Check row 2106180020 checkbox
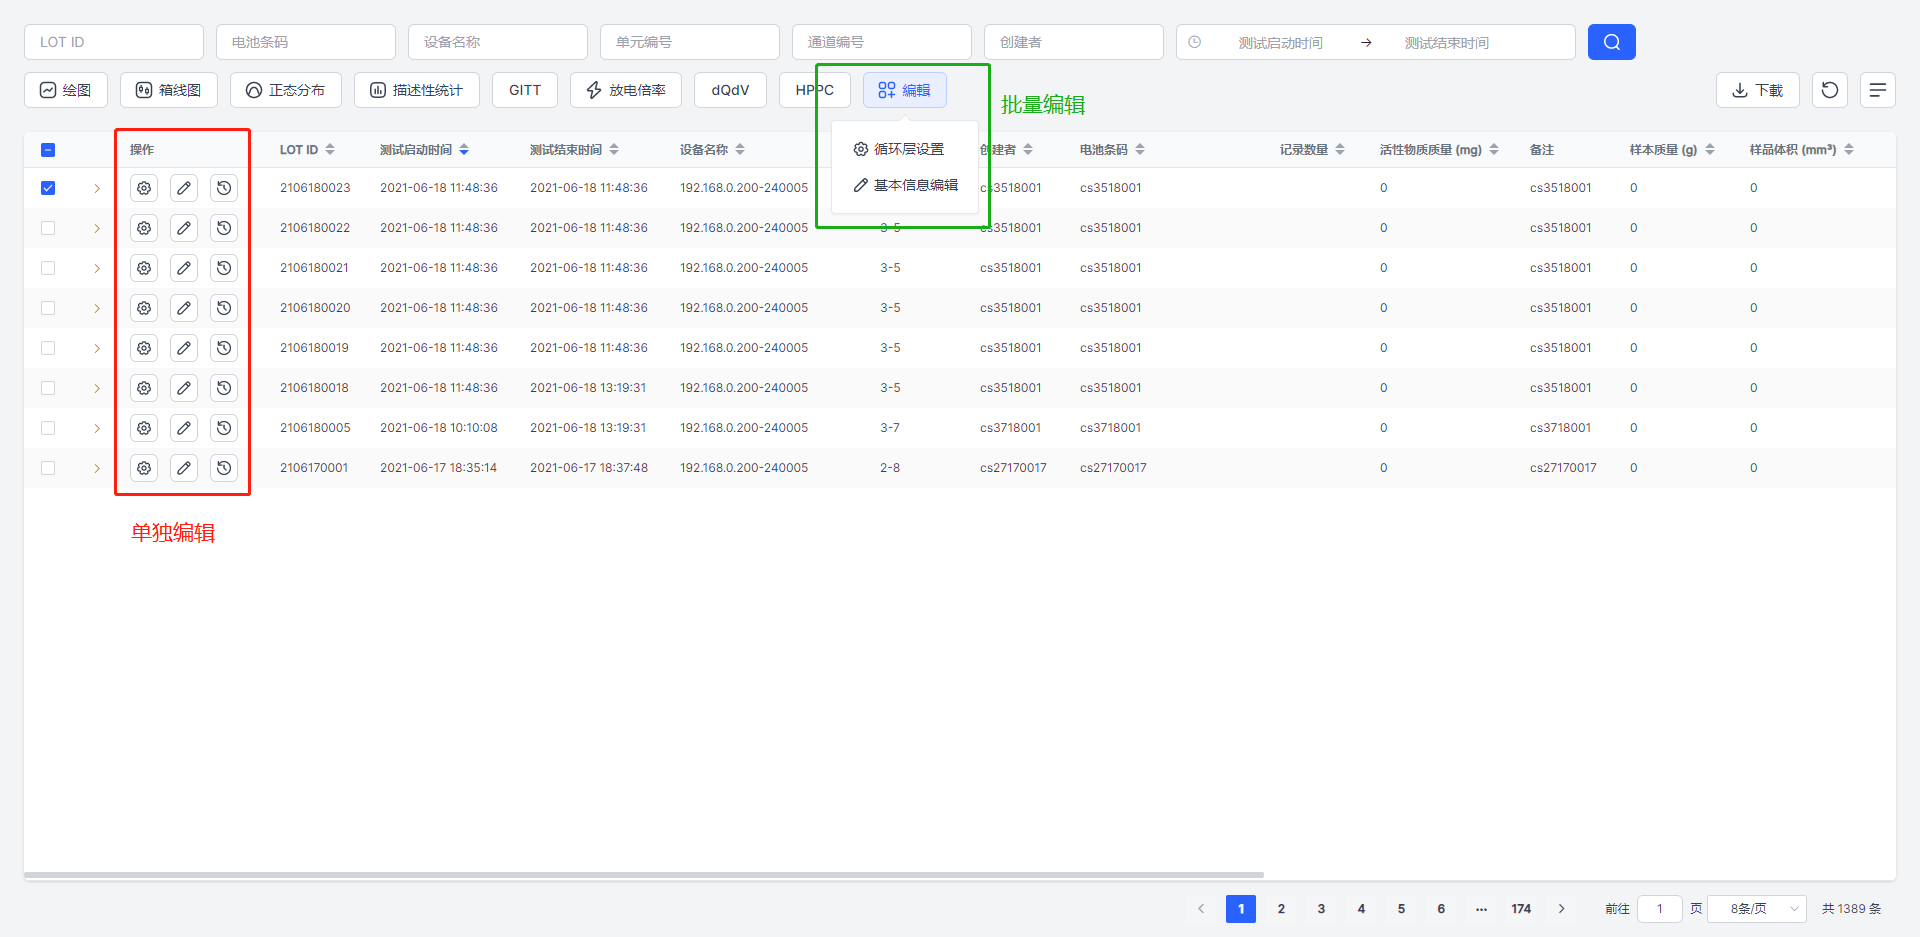This screenshot has height=937, width=1920. click(48, 308)
